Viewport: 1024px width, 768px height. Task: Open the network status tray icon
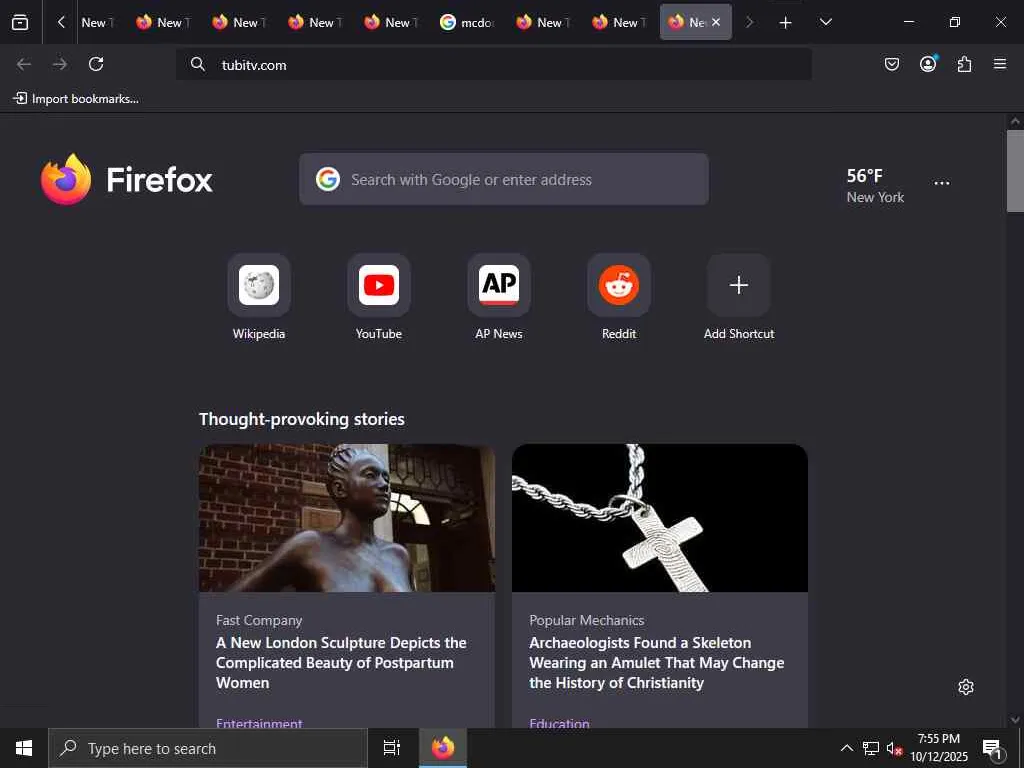pos(871,748)
